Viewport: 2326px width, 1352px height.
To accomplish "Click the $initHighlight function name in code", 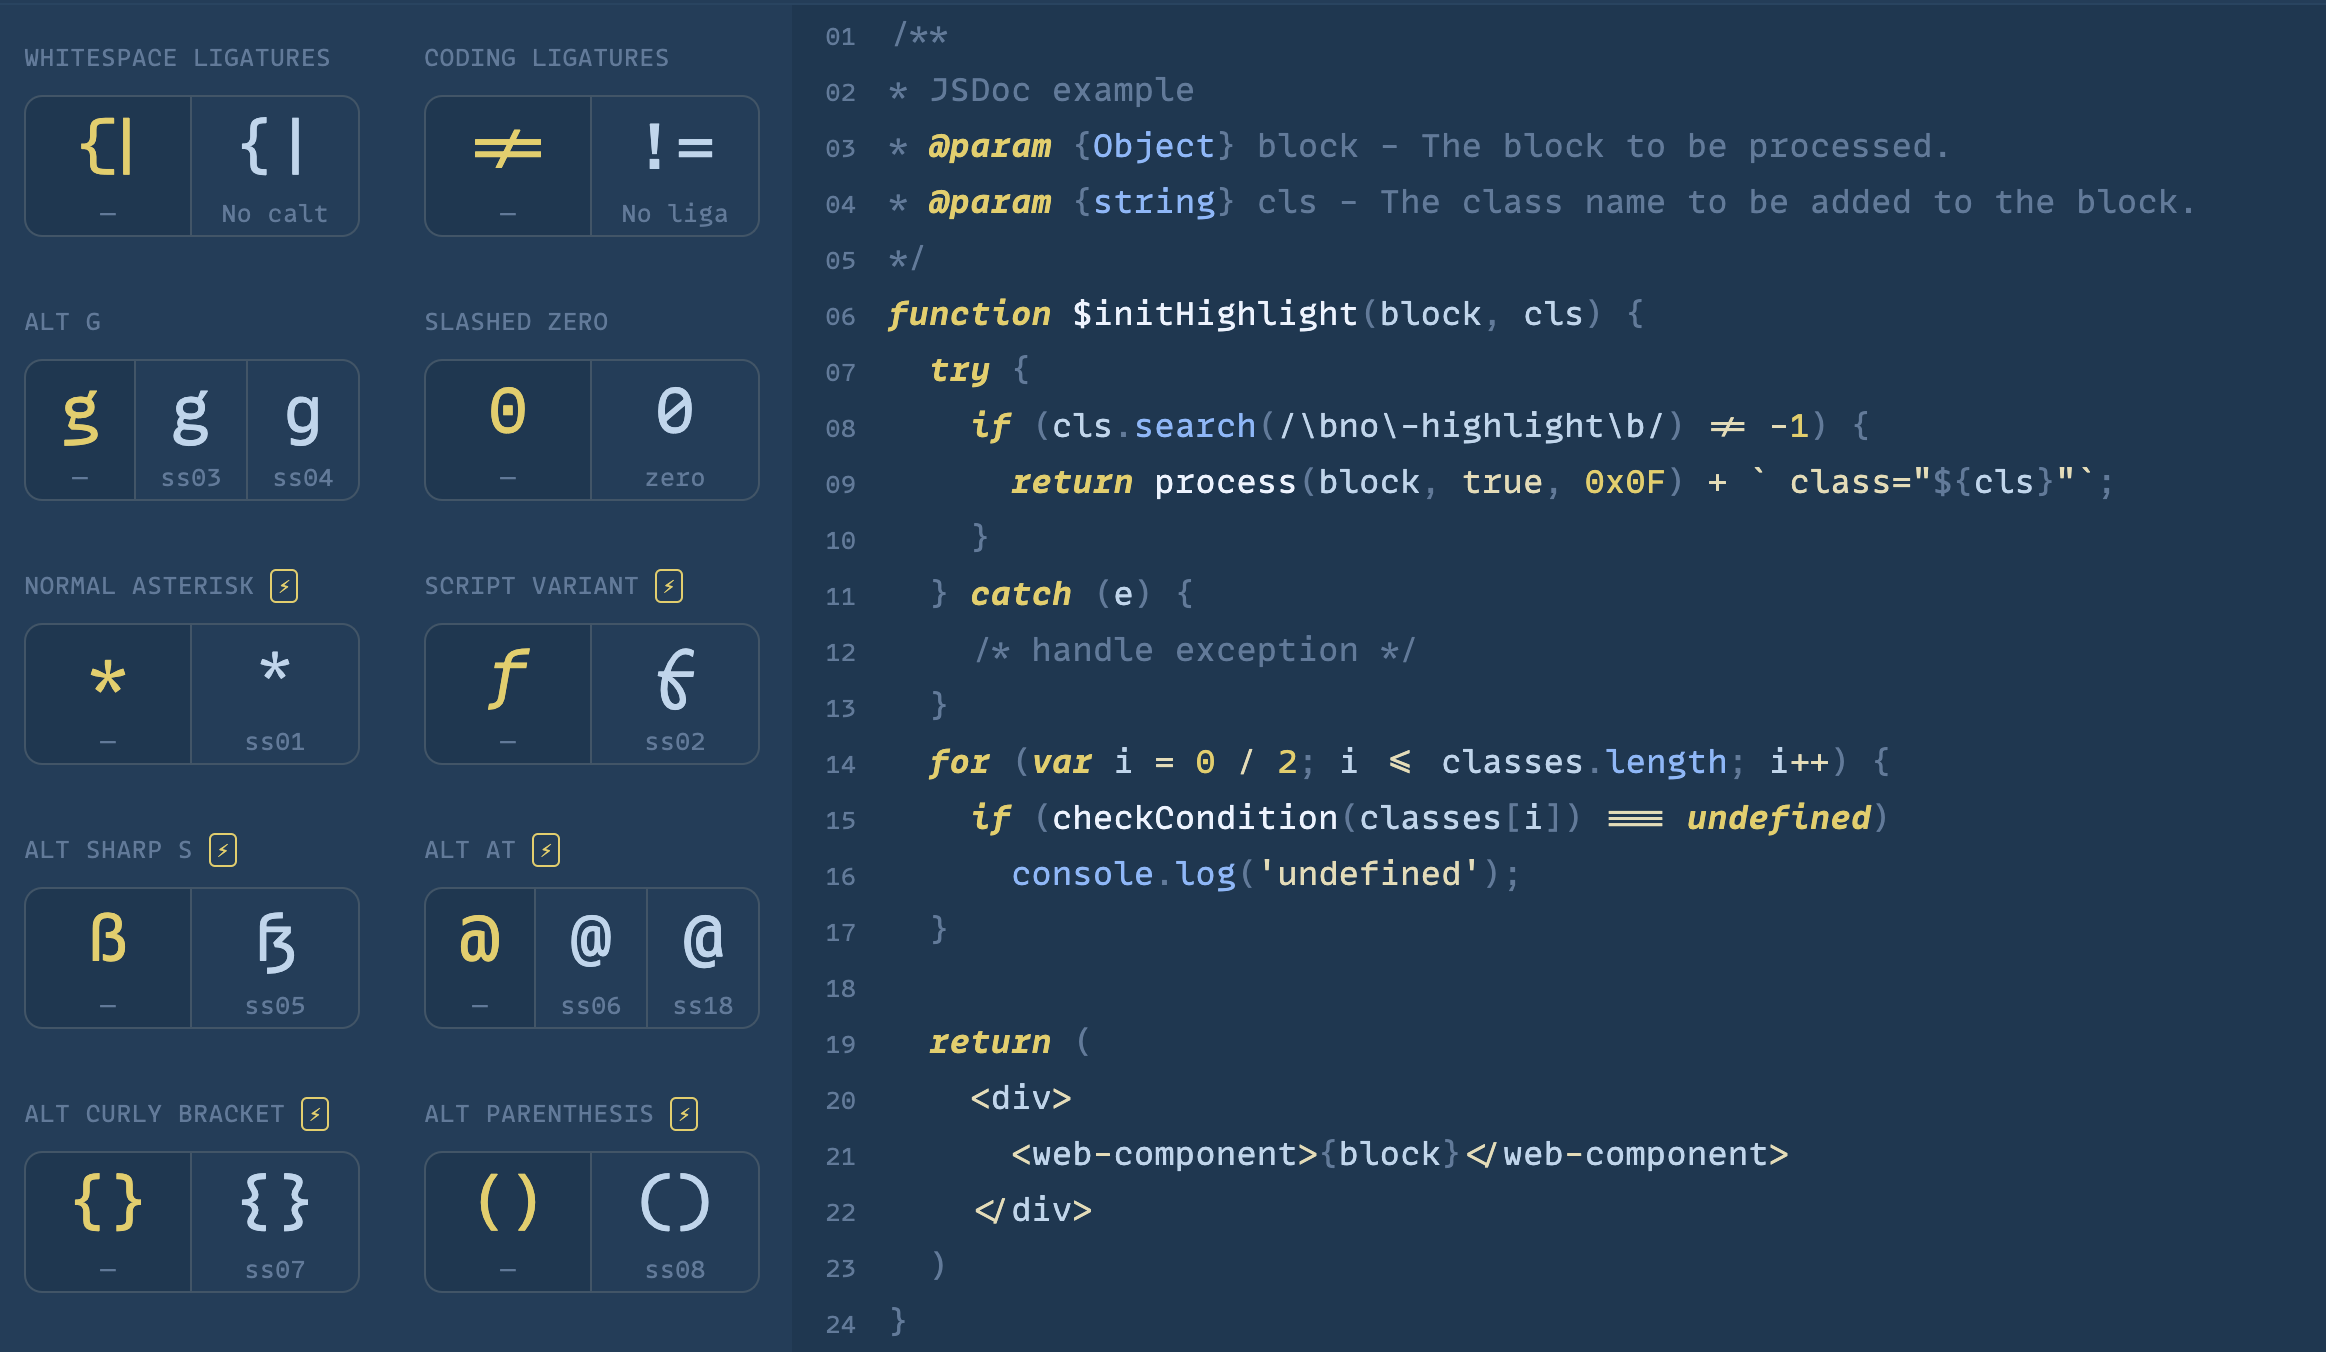I will [1214, 314].
